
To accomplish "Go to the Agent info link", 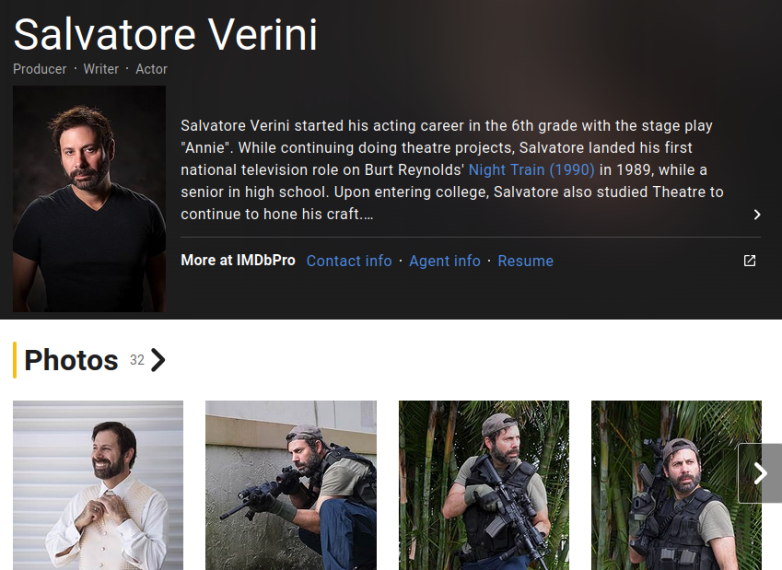I will (445, 261).
